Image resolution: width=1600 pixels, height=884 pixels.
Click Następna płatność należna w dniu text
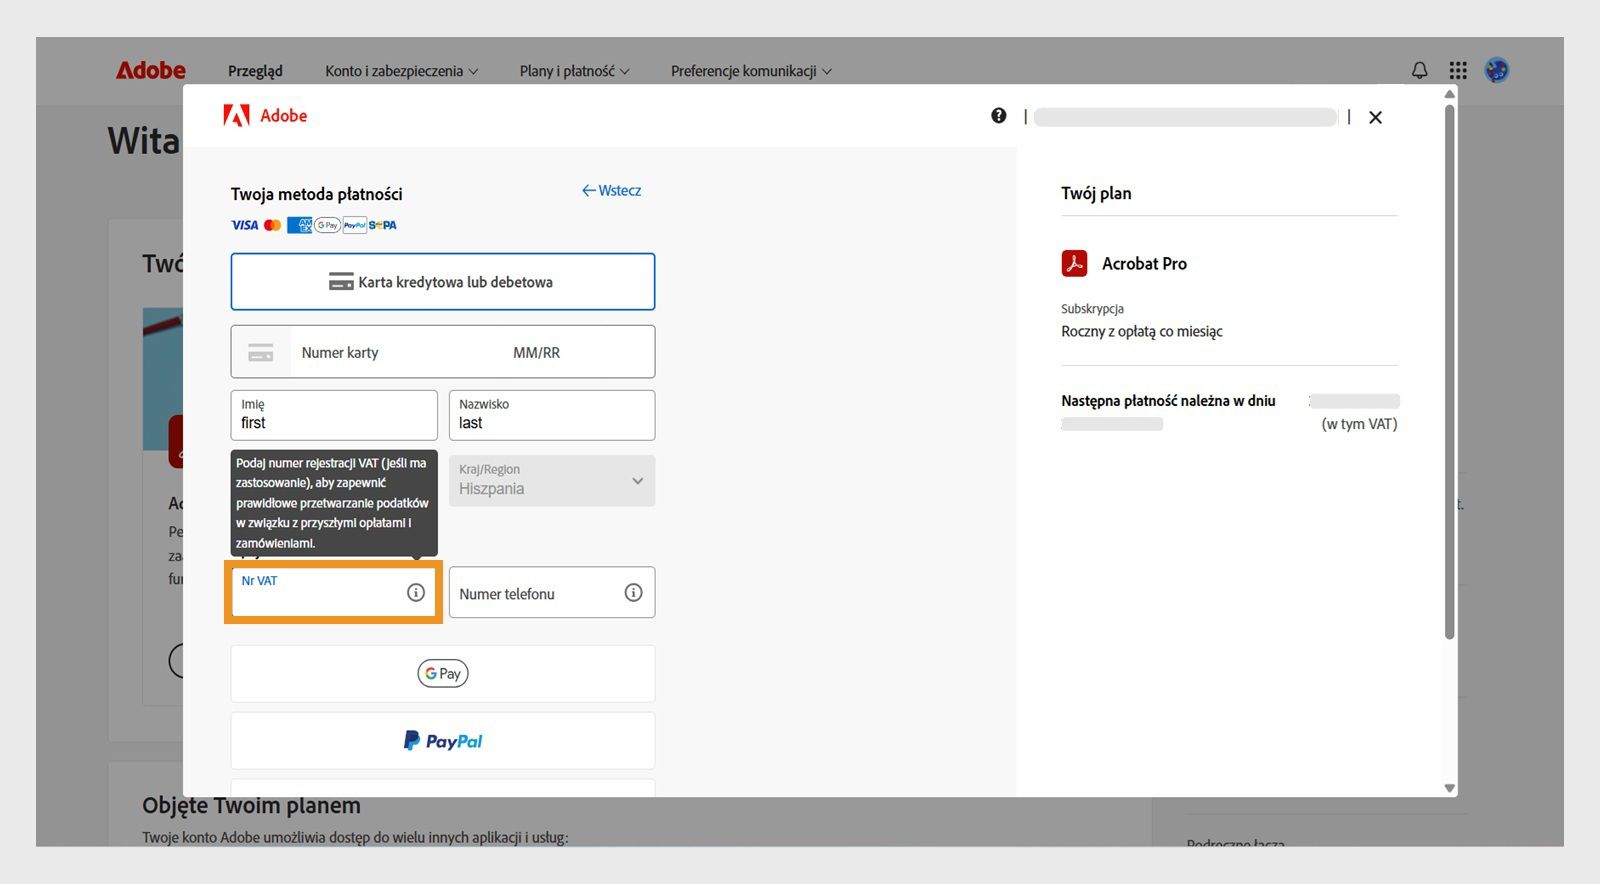pyautogui.click(x=1168, y=401)
